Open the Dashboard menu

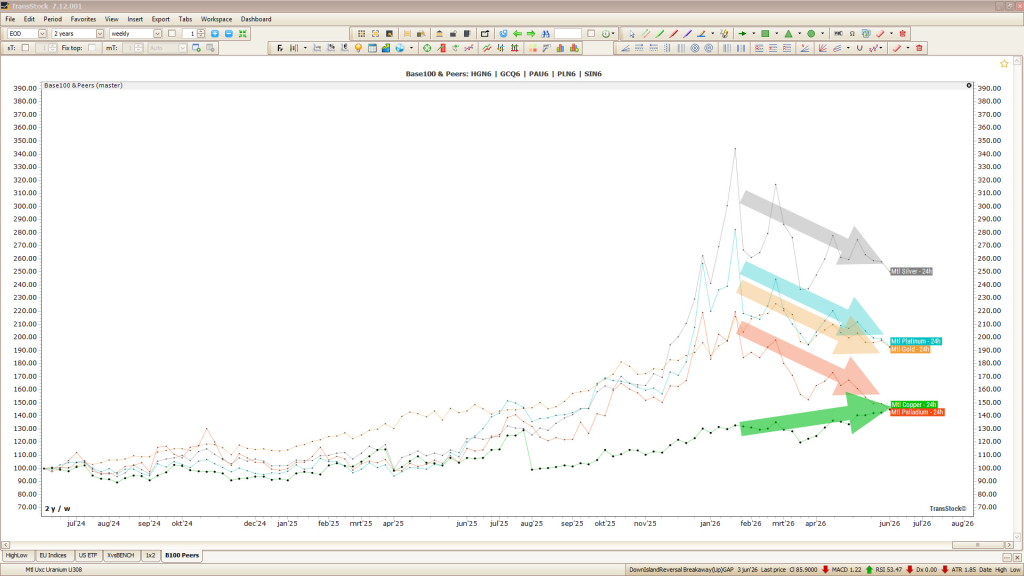pos(256,19)
